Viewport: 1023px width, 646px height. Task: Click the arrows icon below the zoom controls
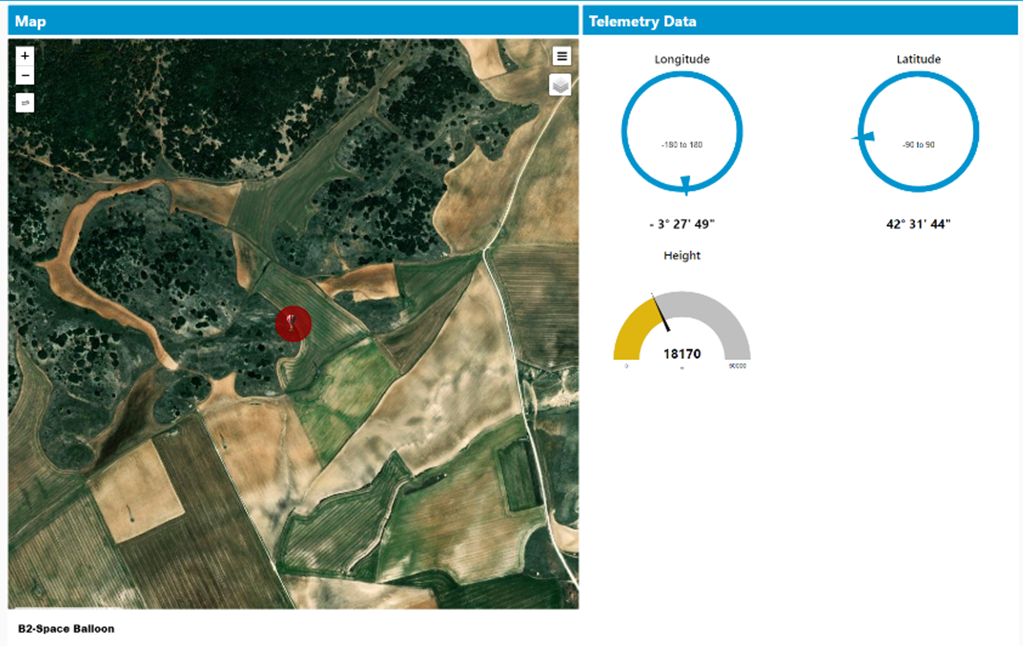pyautogui.click(x=26, y=102)
